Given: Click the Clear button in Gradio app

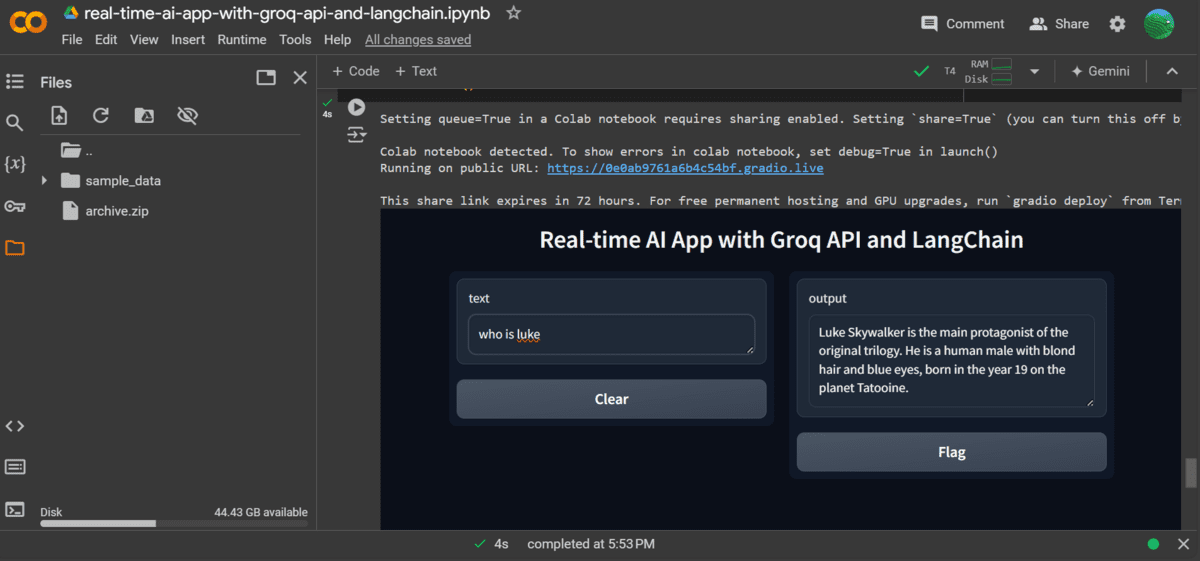Looking at the screenshot, I should coord(611,399).
